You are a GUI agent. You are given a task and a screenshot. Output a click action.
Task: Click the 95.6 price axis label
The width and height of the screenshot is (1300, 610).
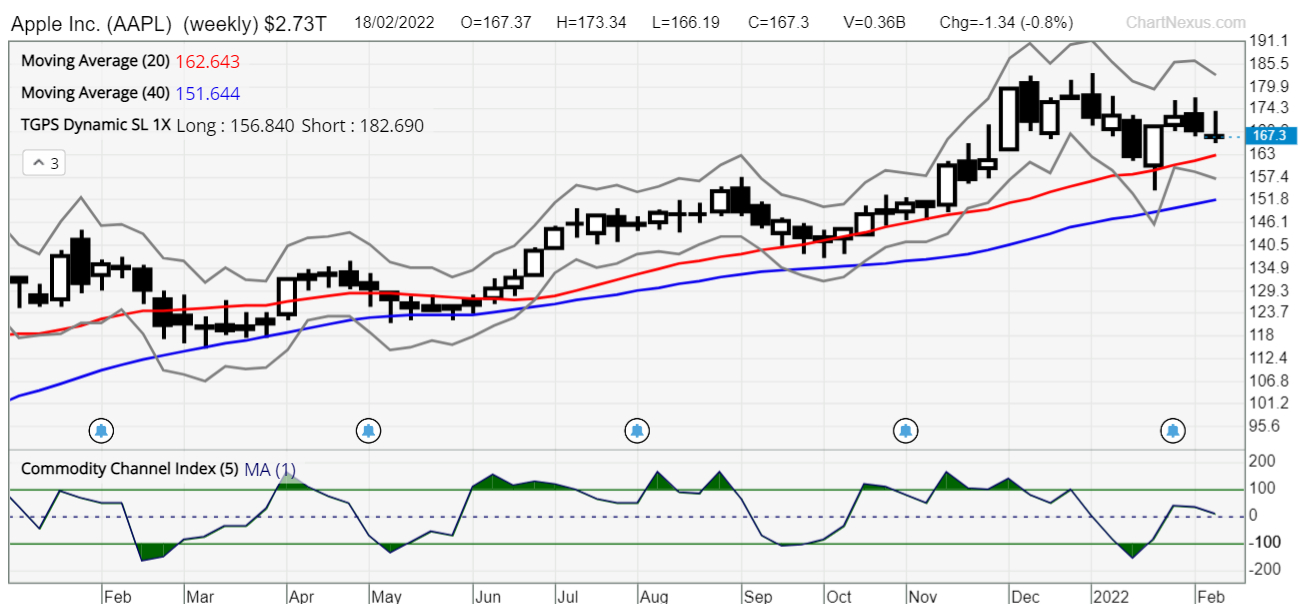tap(1265, 426)
